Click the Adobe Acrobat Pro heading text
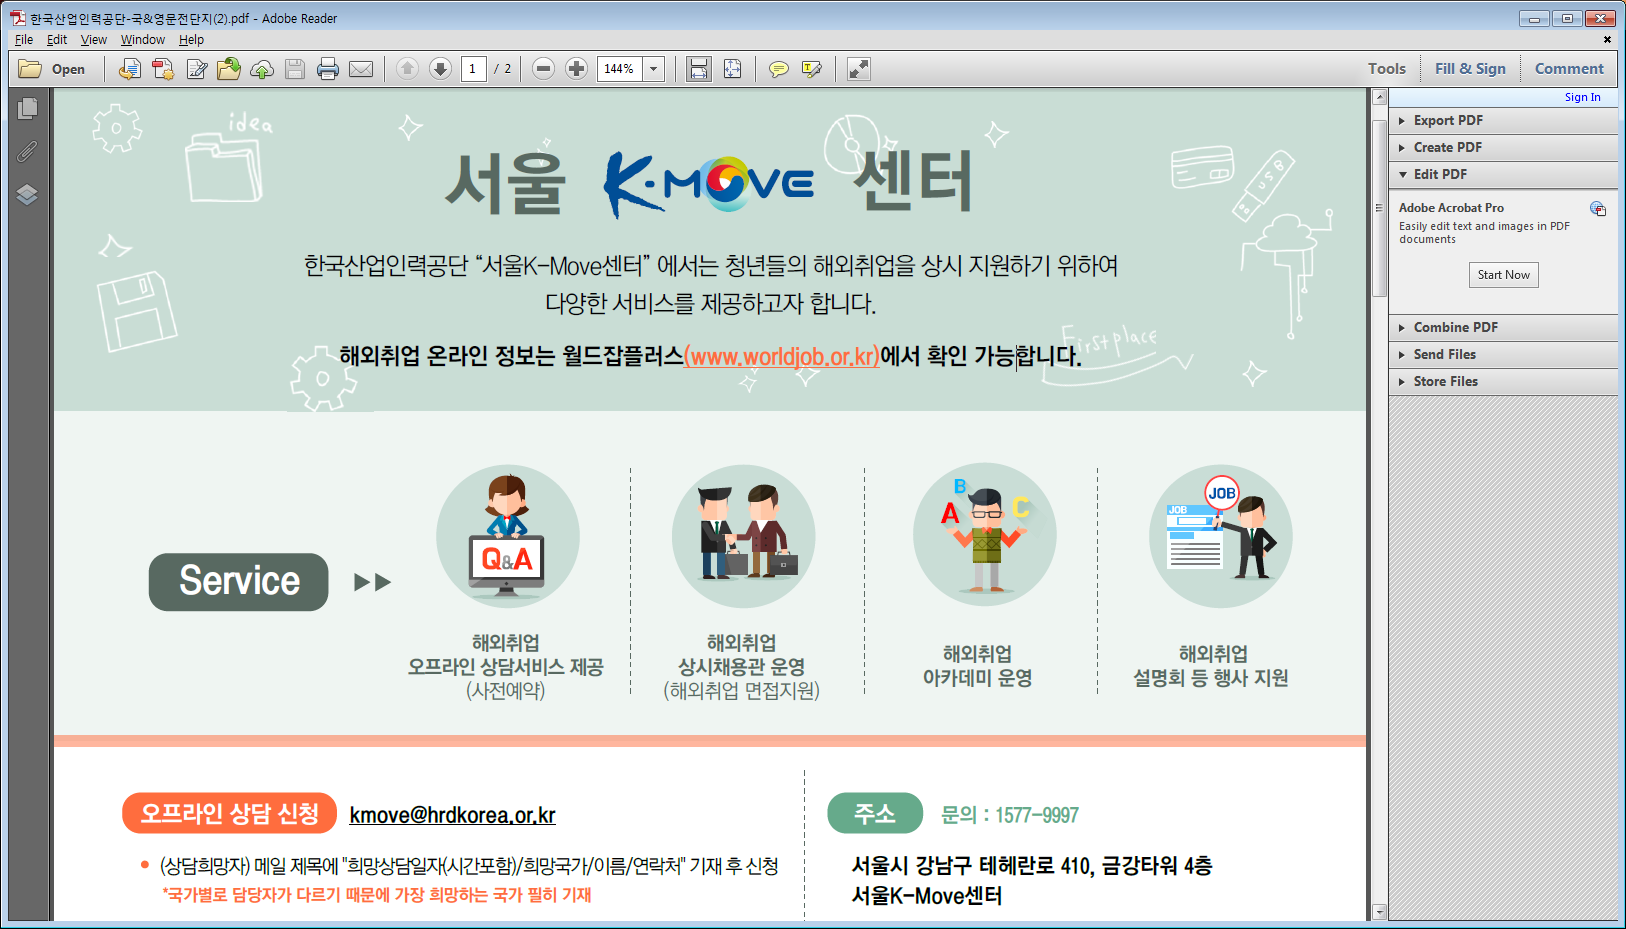The height and width of the screenshot is (929, 1626). tap(1451, 208)
